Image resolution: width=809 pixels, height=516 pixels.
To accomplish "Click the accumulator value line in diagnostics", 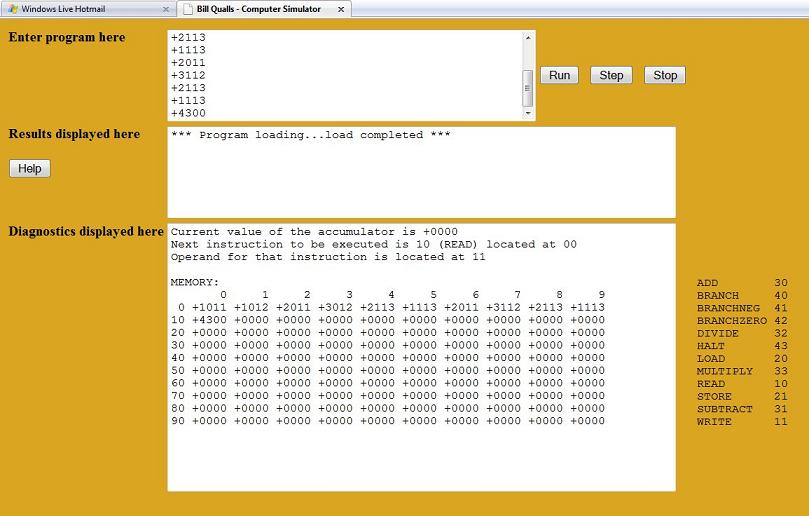I will point(314,232).
